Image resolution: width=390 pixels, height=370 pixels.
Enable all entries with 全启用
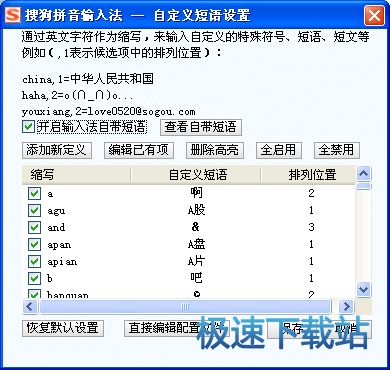tap(279, 150)
